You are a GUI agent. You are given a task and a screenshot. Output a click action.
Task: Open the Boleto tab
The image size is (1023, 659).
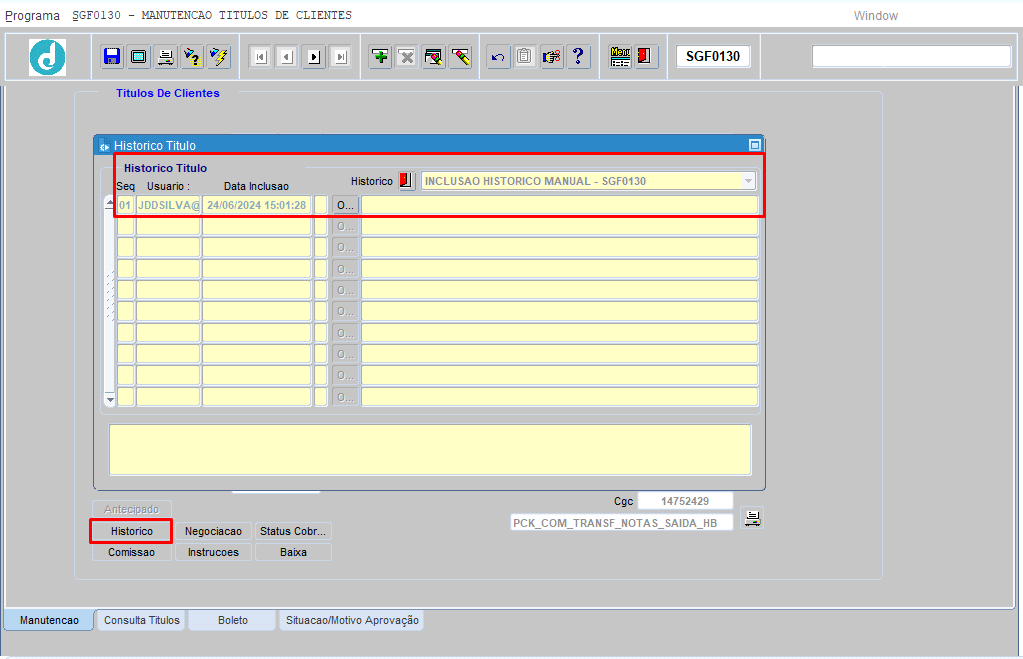point(232,620)
